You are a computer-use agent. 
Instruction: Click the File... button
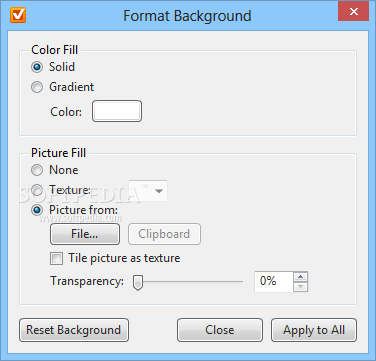(x=85, y=234)
